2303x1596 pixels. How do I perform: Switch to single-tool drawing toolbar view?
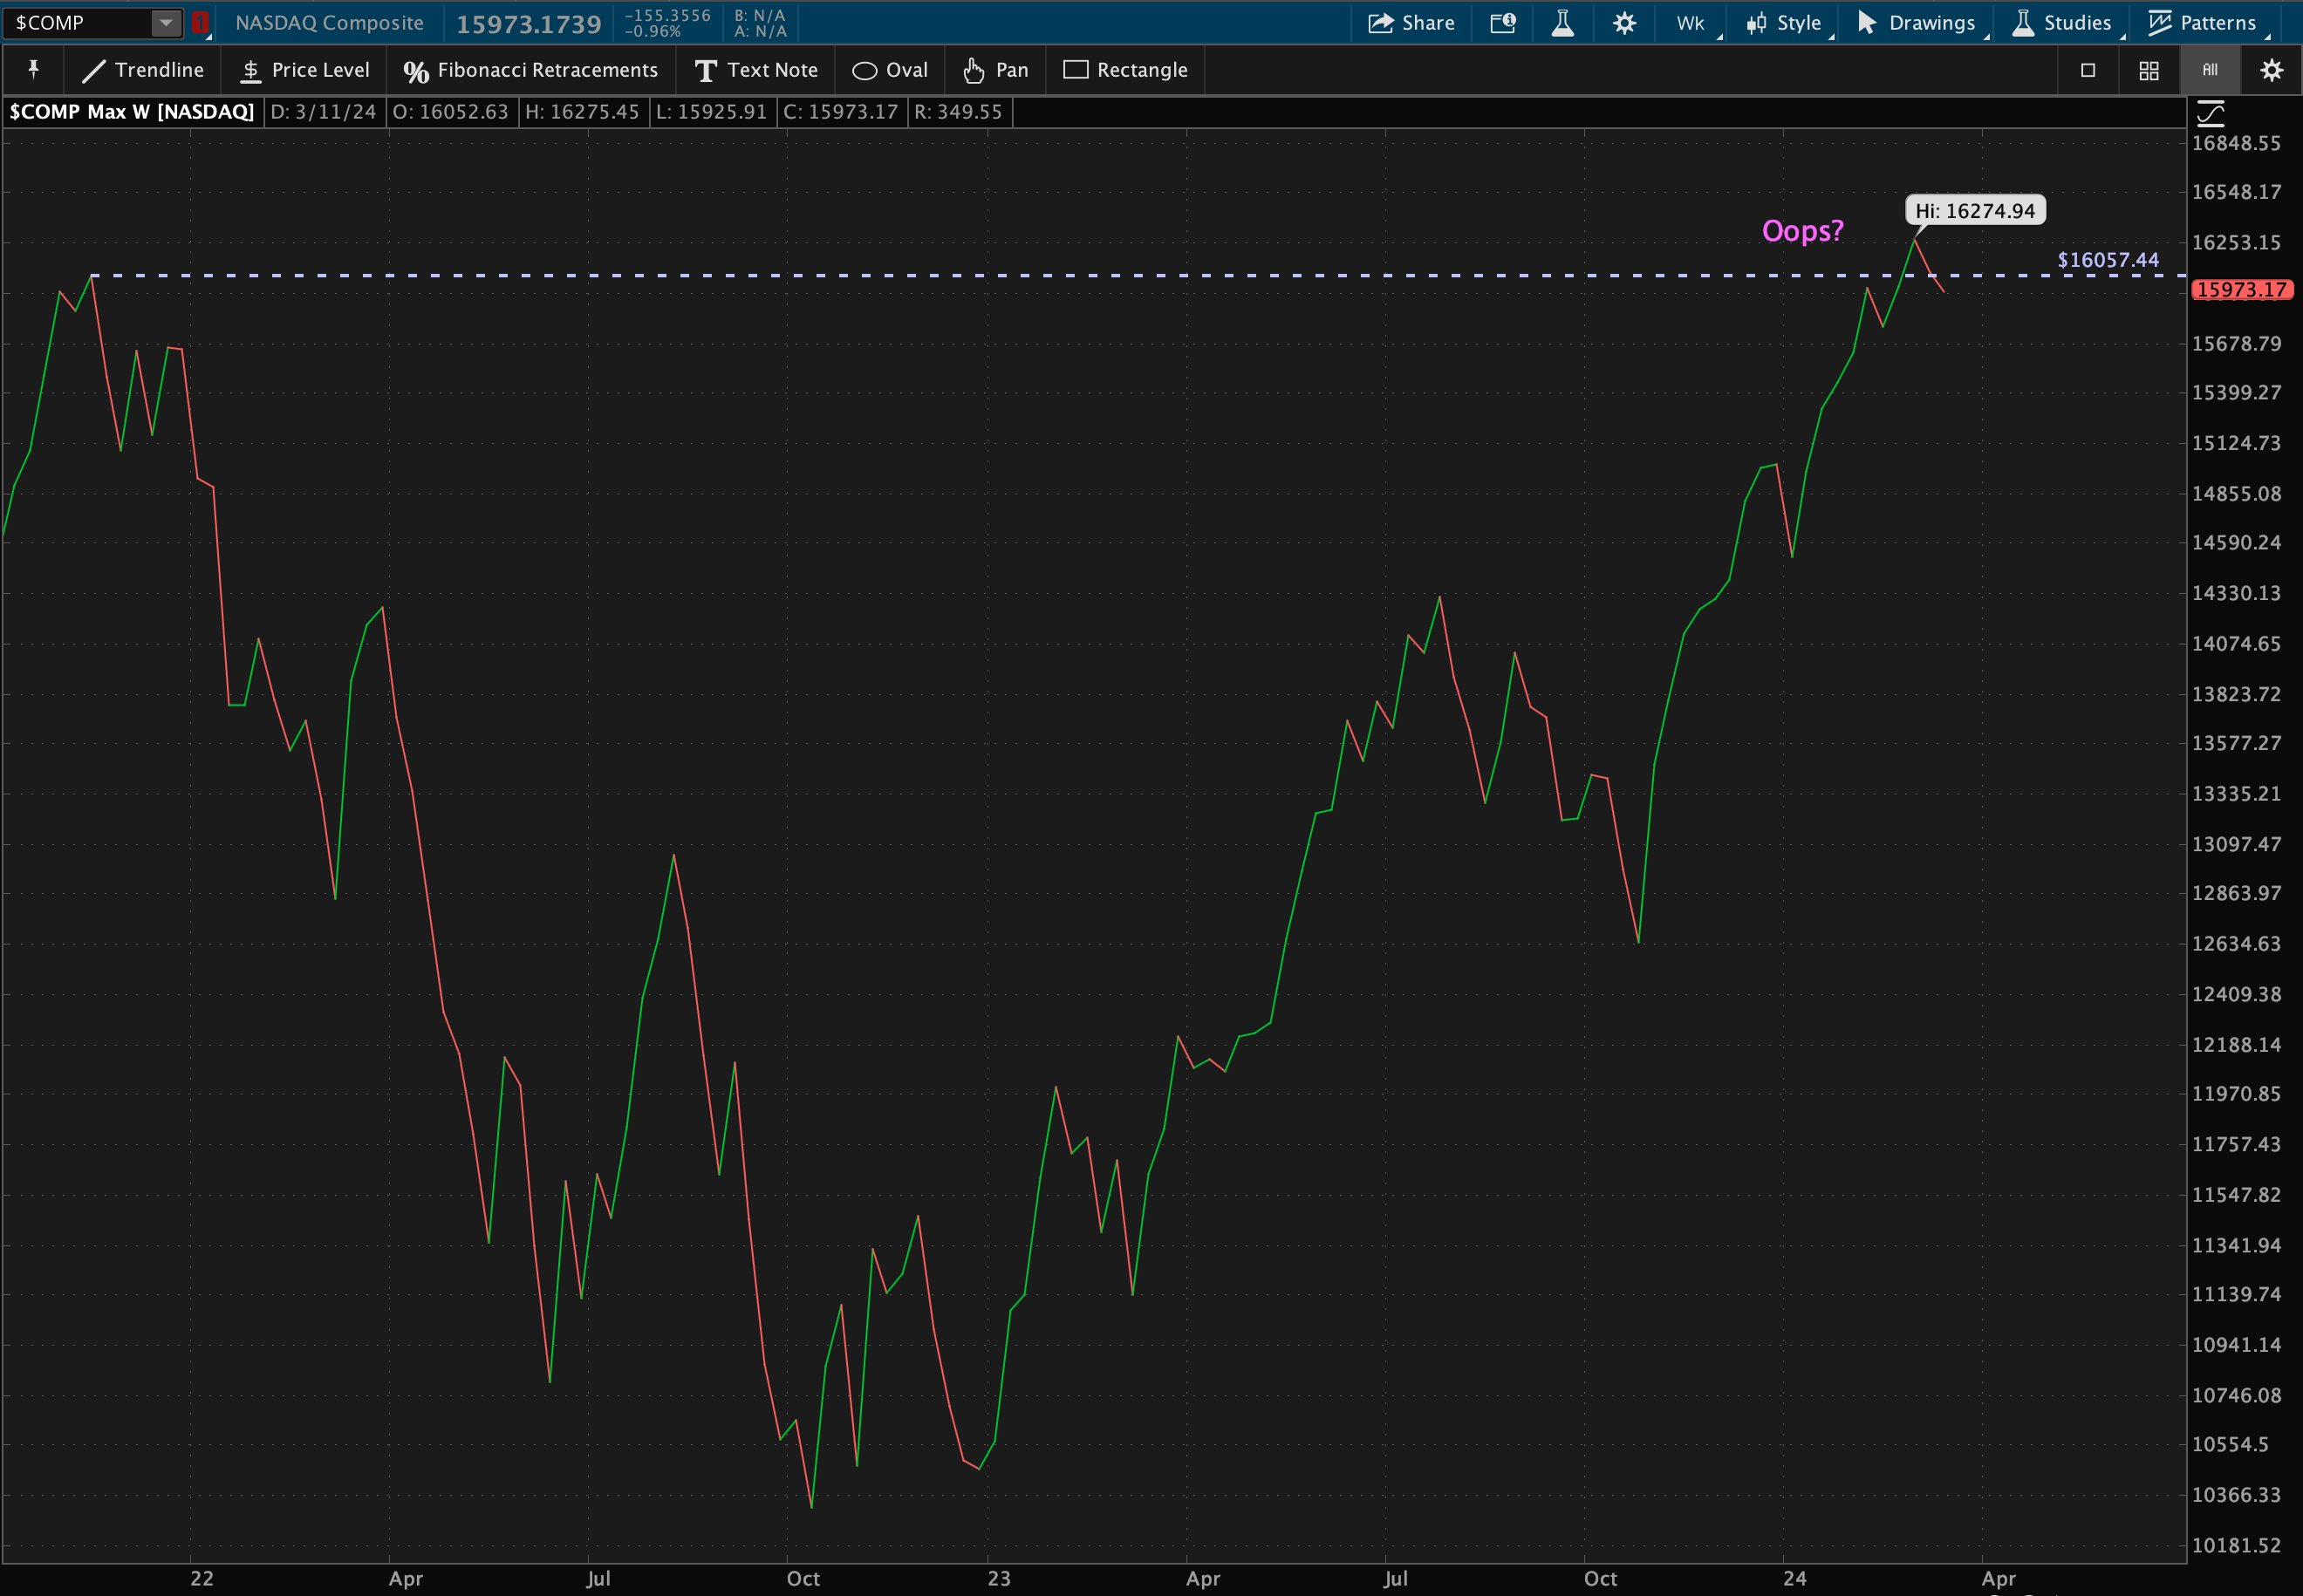coord(2088,70)
